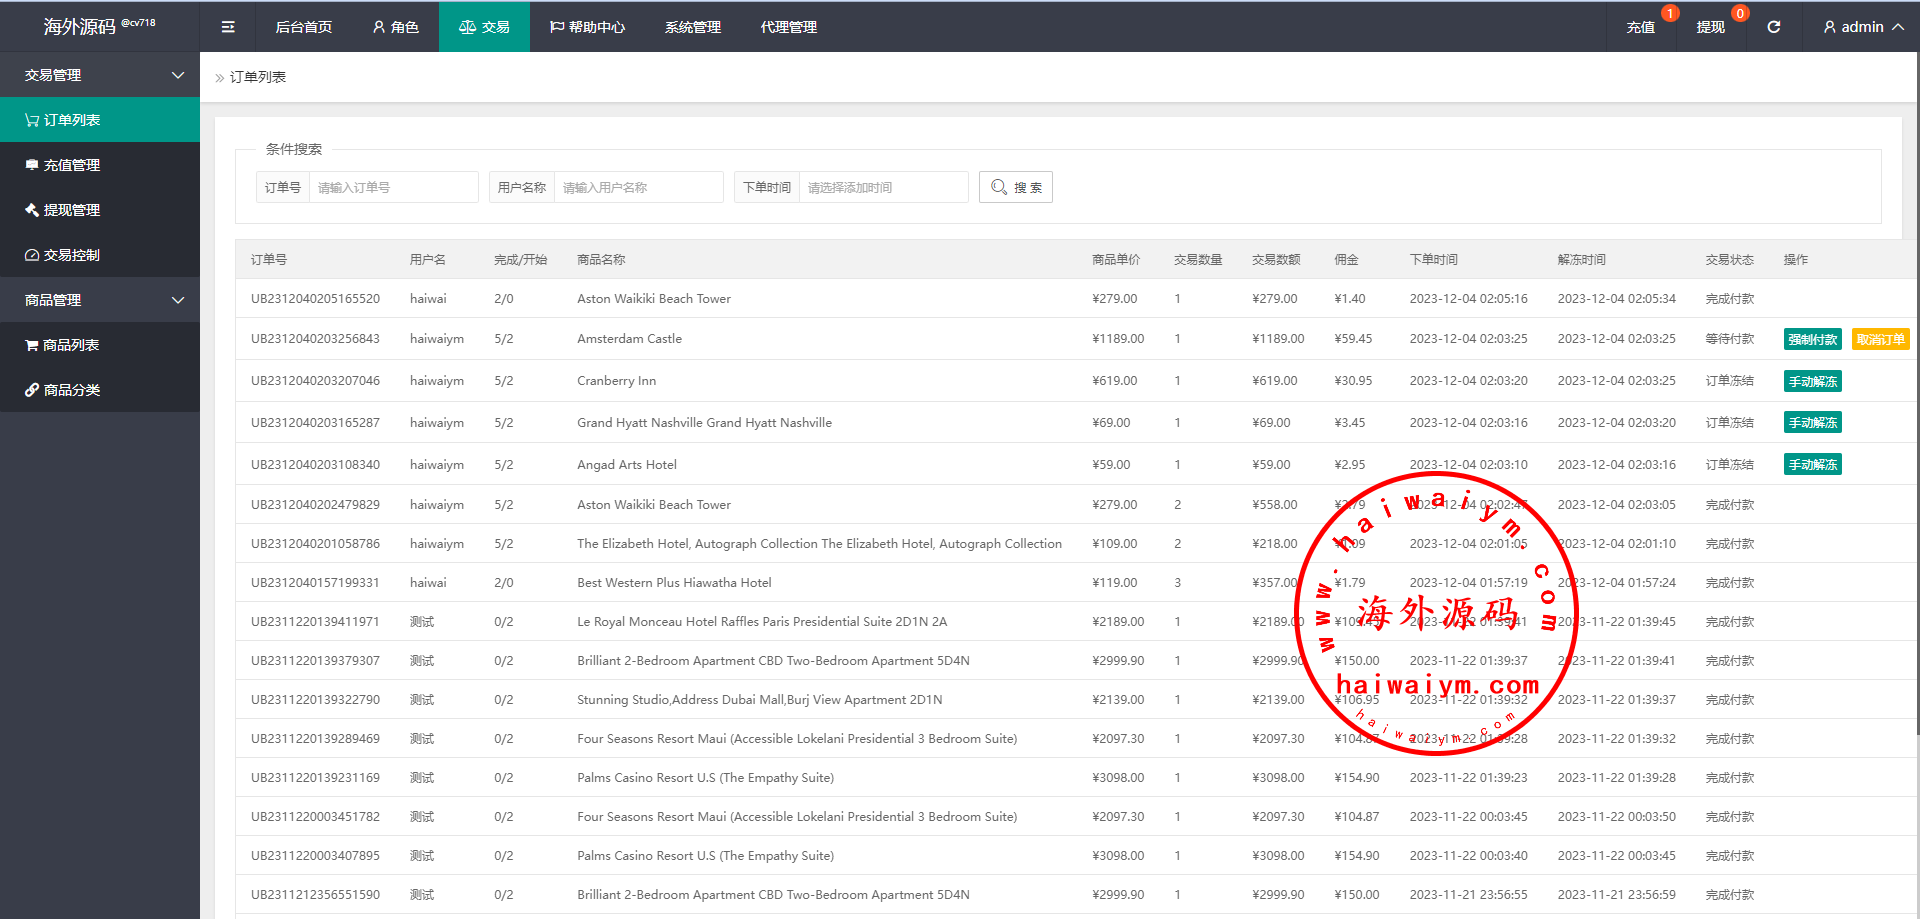The image size is (1920, 919).
Task: Go to 商品列表 in the sidebar
Action: coord(70,345)
